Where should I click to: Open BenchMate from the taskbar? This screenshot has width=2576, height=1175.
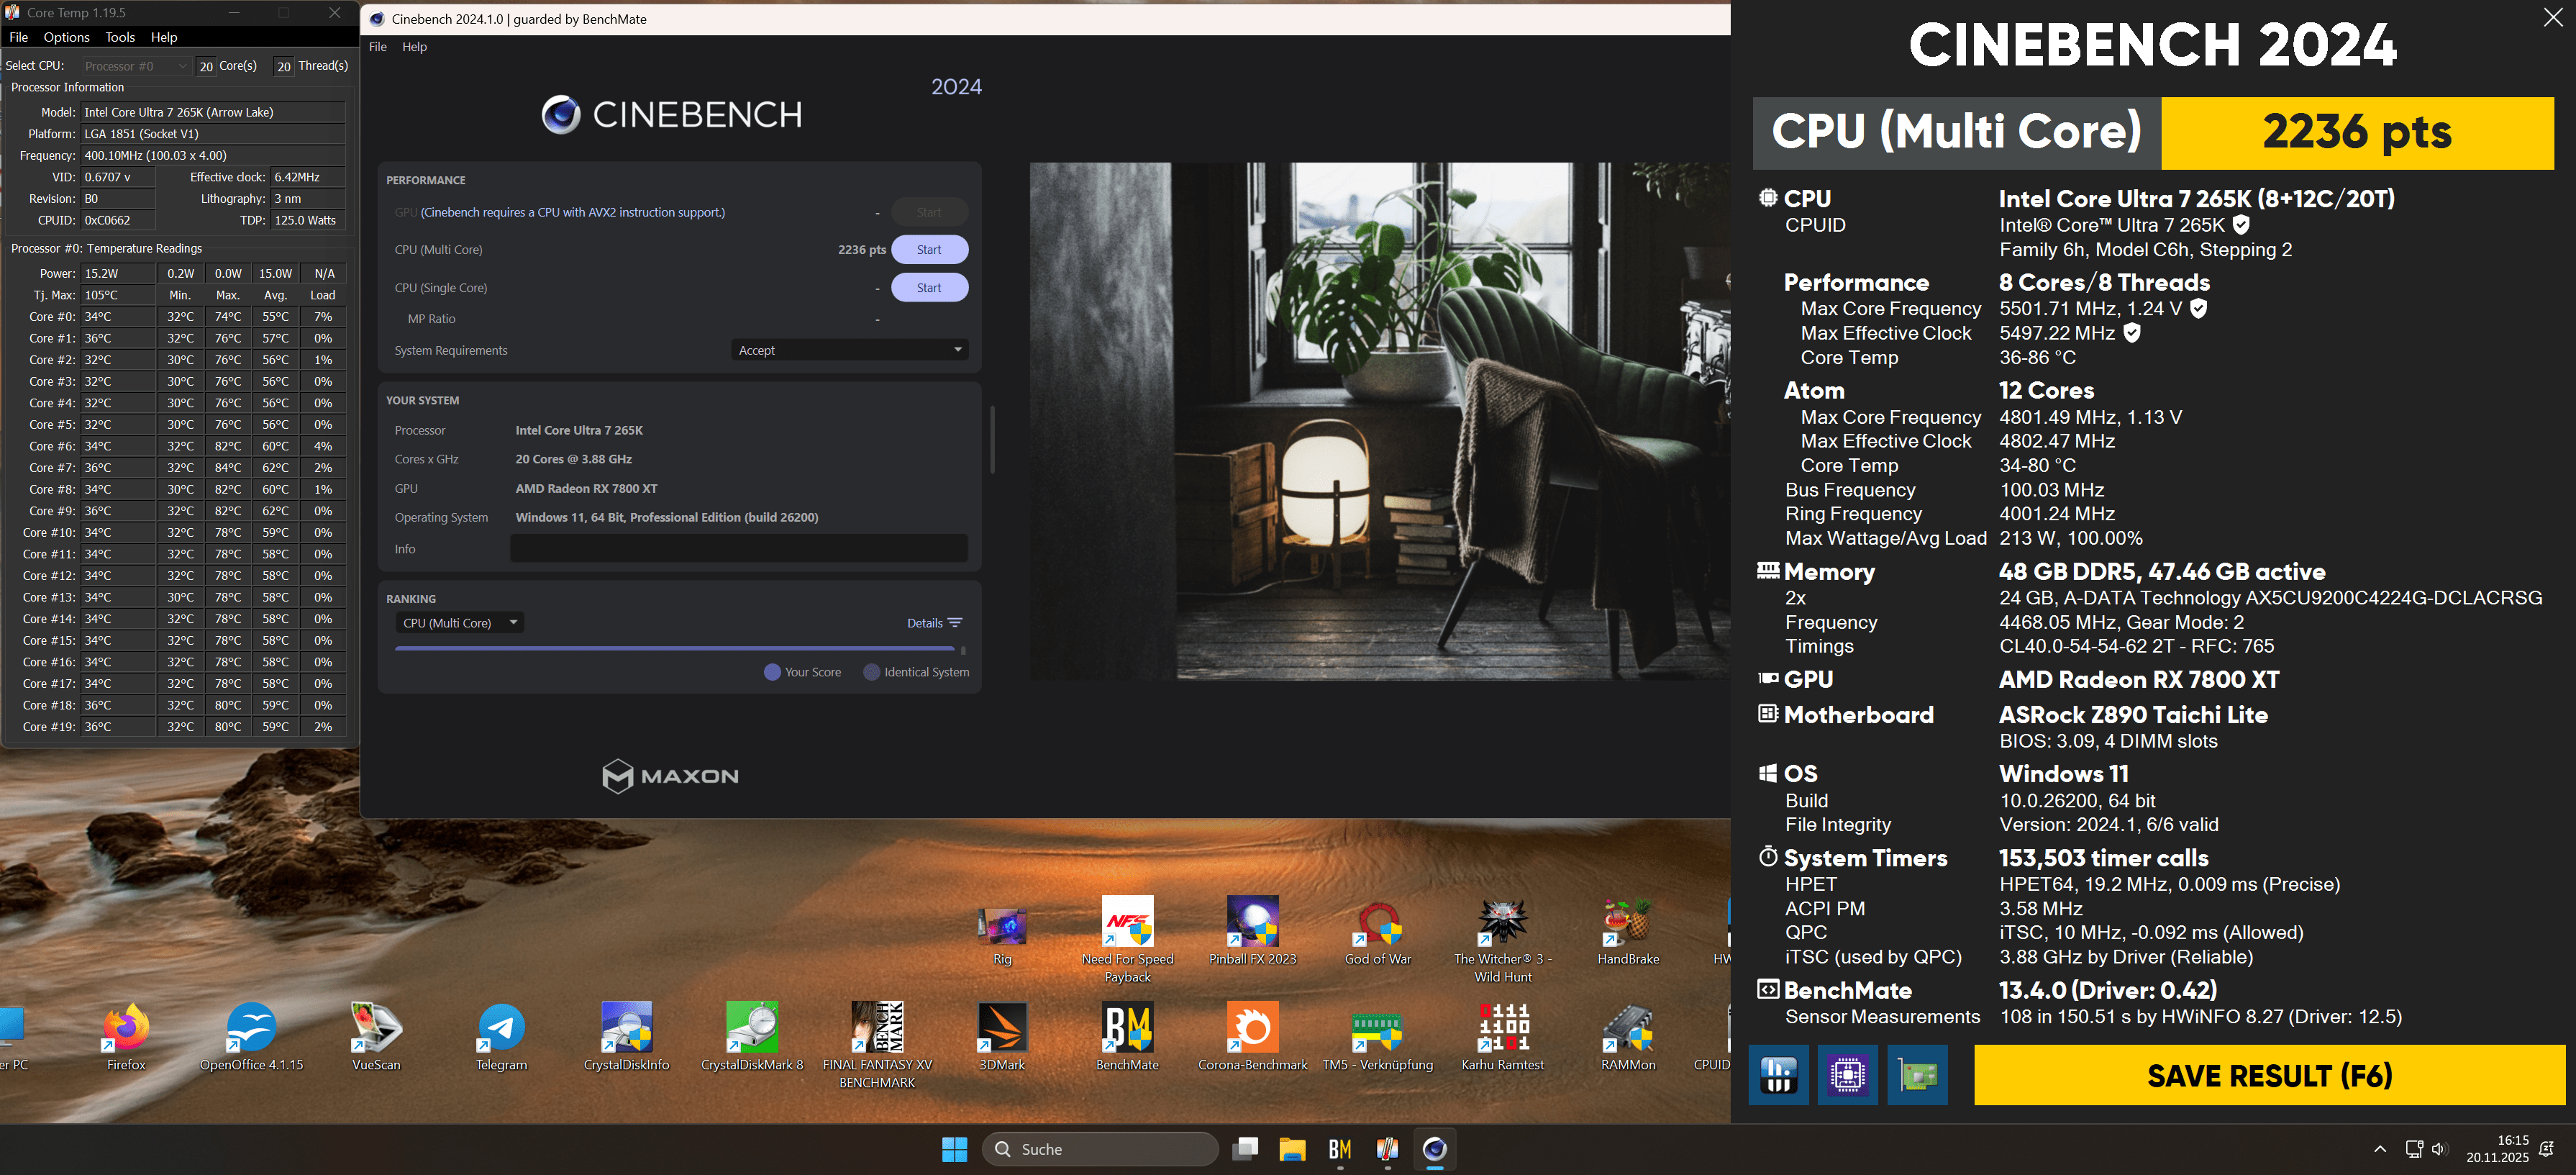point(1340,1149)
